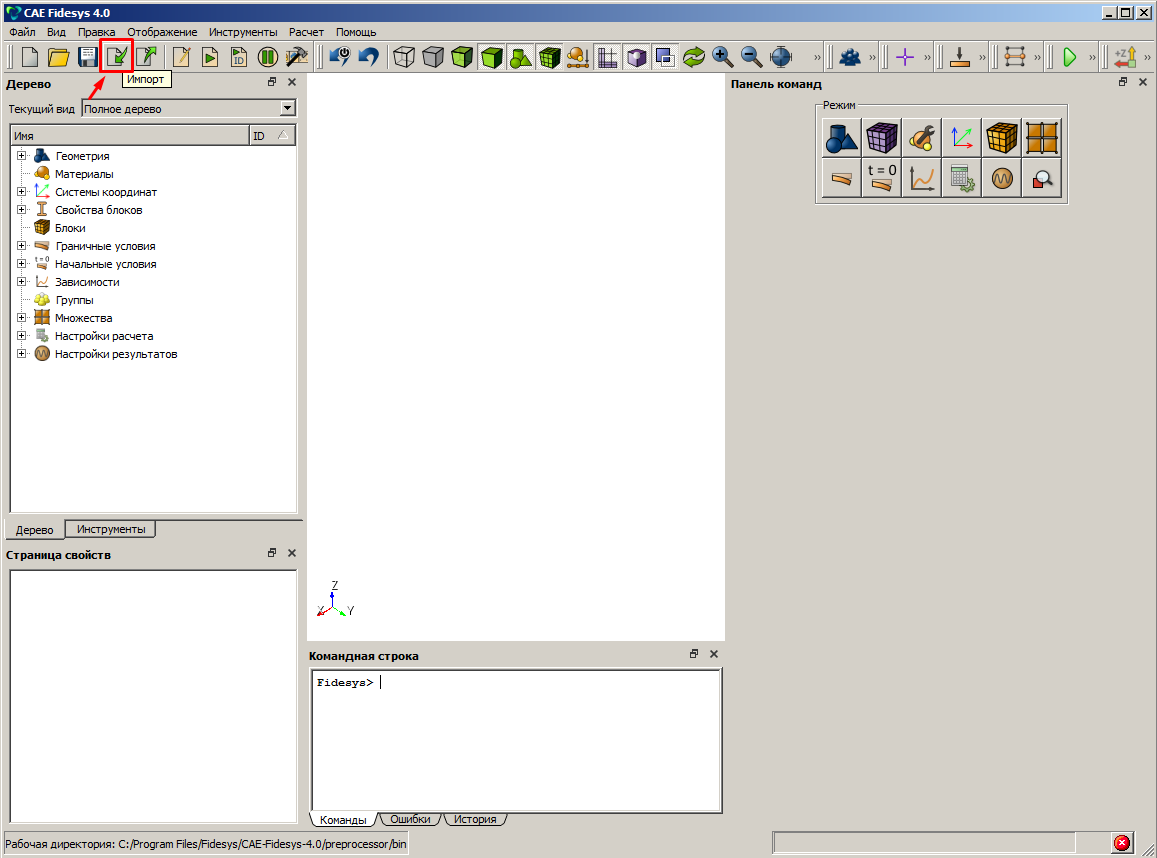Image resolution: width=1157 pixels, height=858 pixels.
Task: Click the red stop button in status bar
Action: coord(1122,843)
